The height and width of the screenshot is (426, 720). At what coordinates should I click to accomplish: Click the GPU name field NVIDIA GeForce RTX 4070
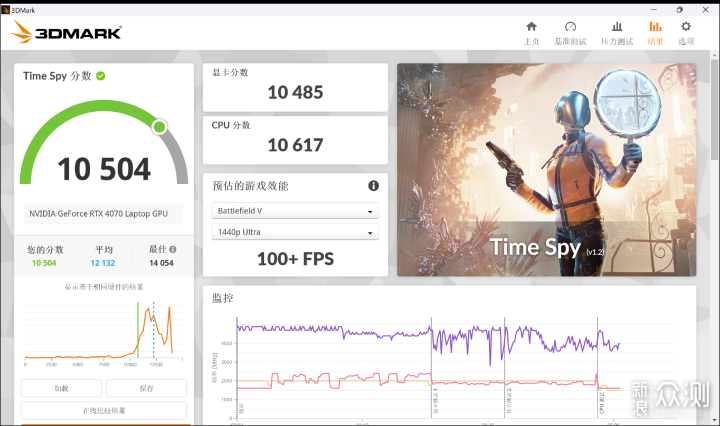coord(103,213)
